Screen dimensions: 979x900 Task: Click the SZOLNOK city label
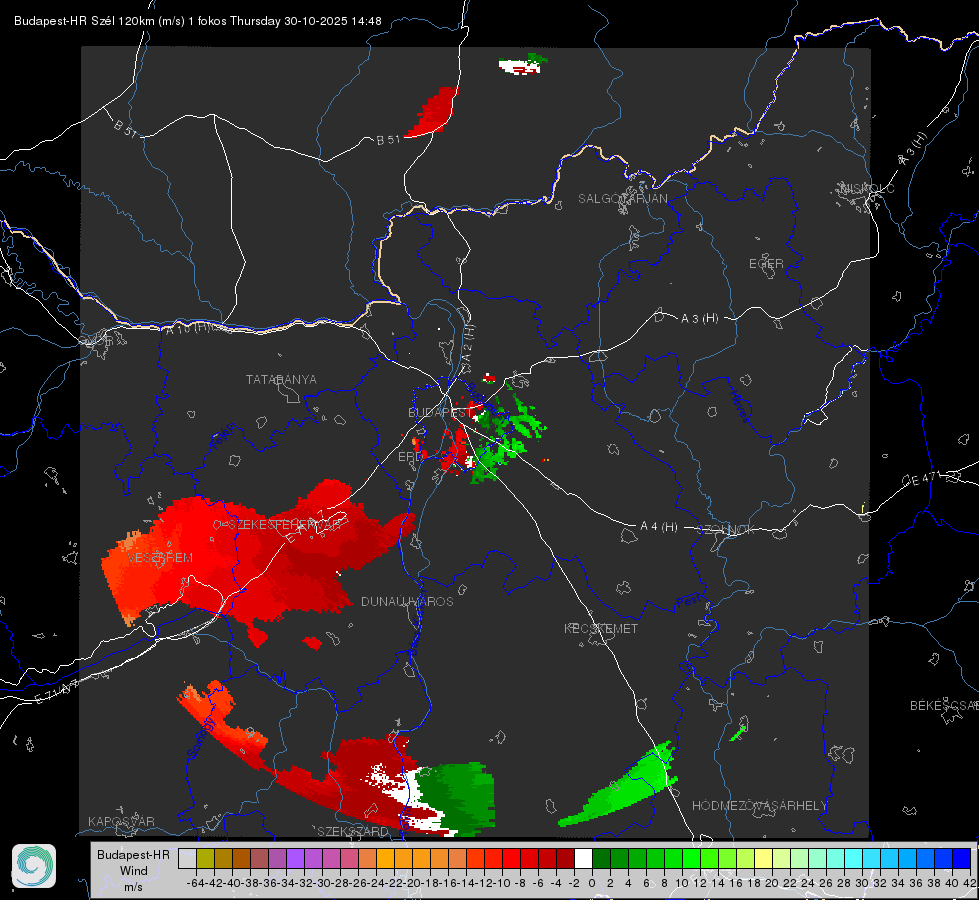pos(726,529)
